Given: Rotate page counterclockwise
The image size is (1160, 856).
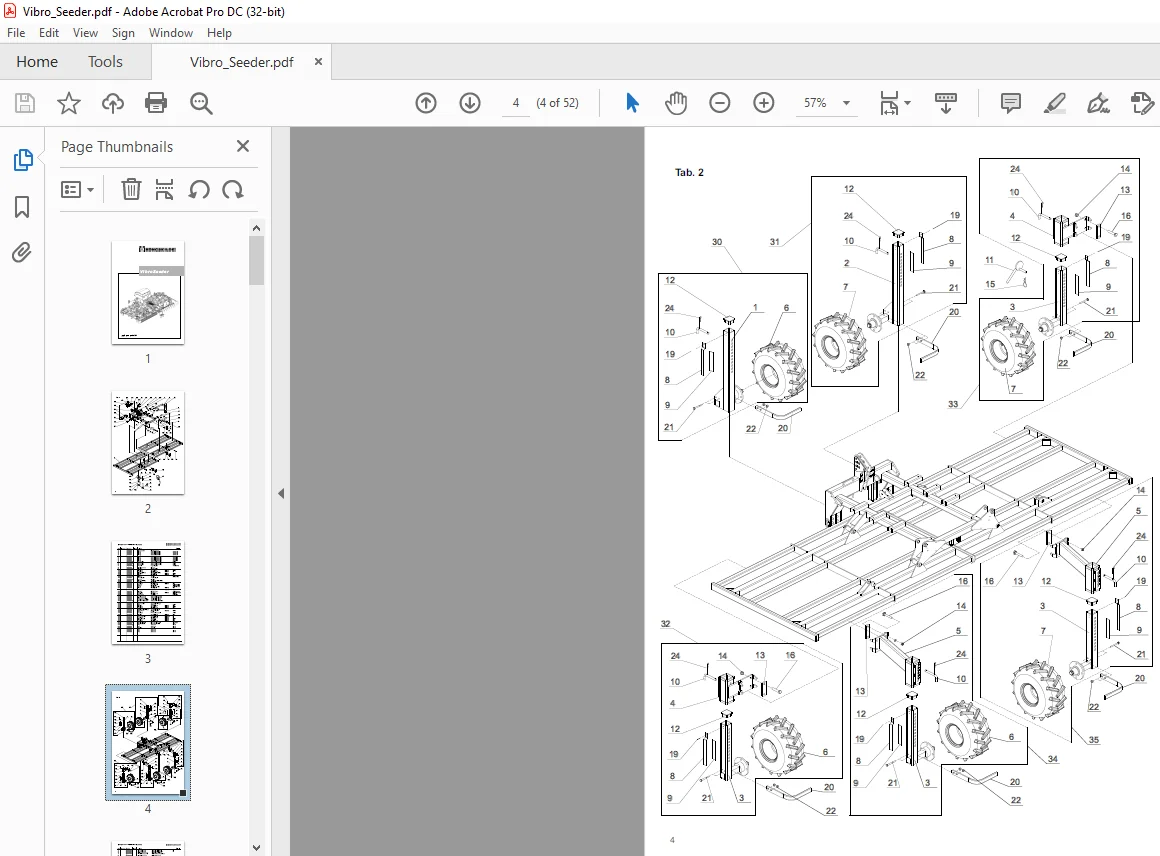Looking at the screenshot, I should pos(198,190).
